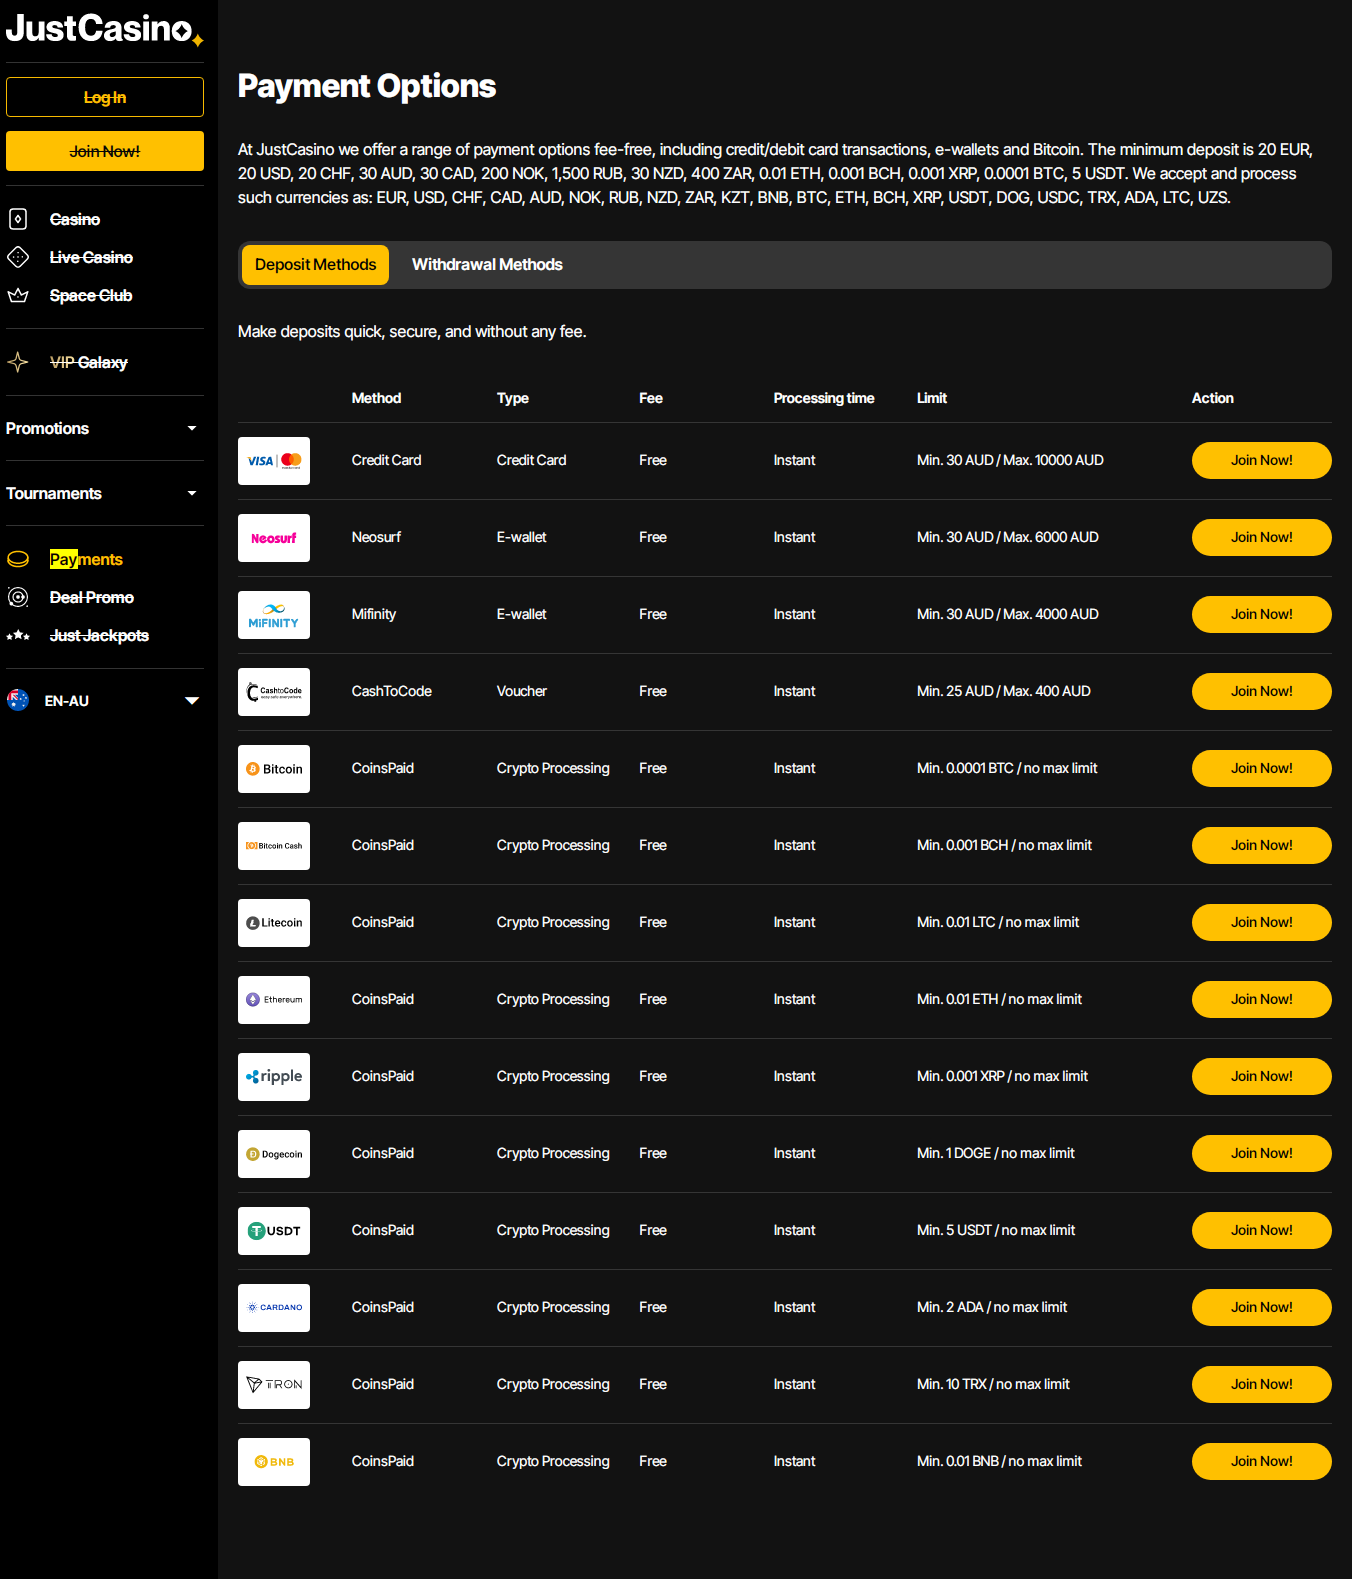Click the Mifinity e-wallet logo
The image size is (1352, 1579).
273,615
